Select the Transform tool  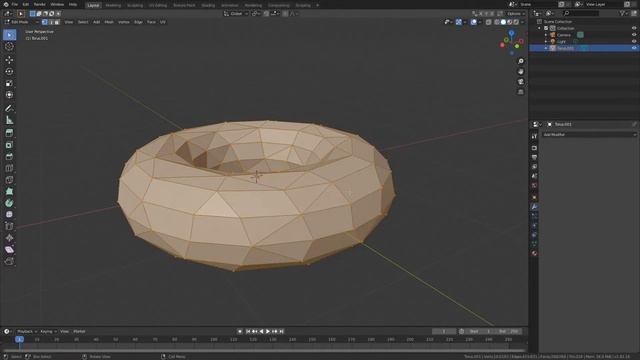[x=9, y=95]
